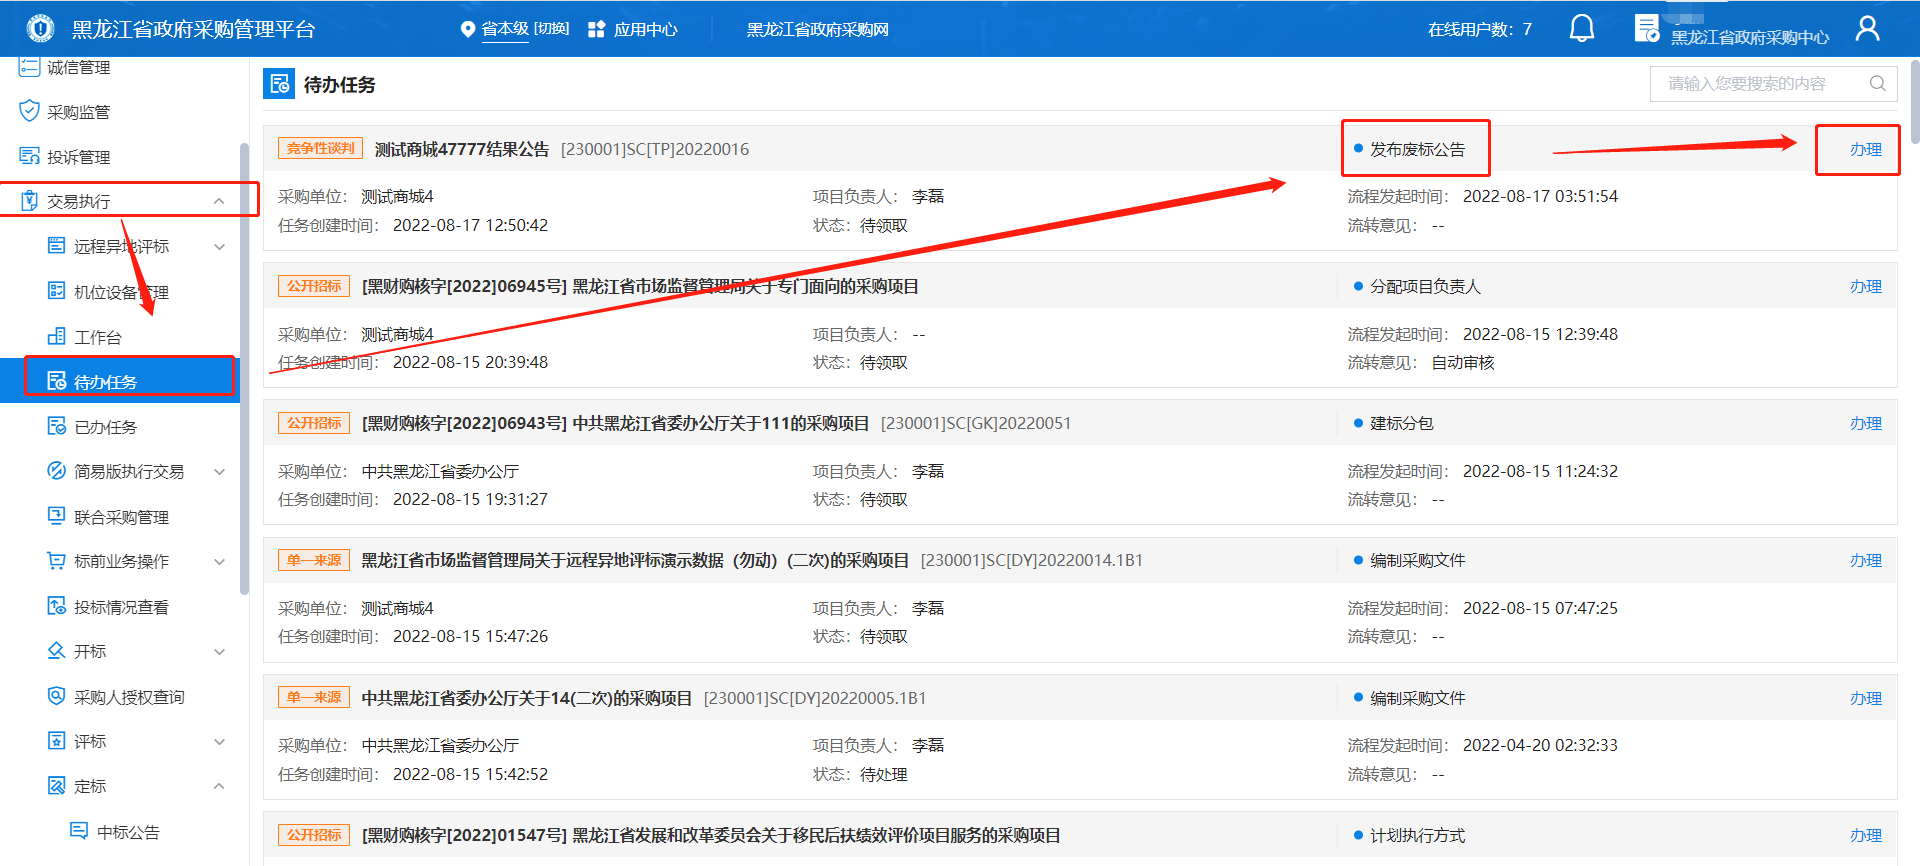
Task: Open the user profile avatar icon
Action: pyautogui.click(x=1867, y=28)
